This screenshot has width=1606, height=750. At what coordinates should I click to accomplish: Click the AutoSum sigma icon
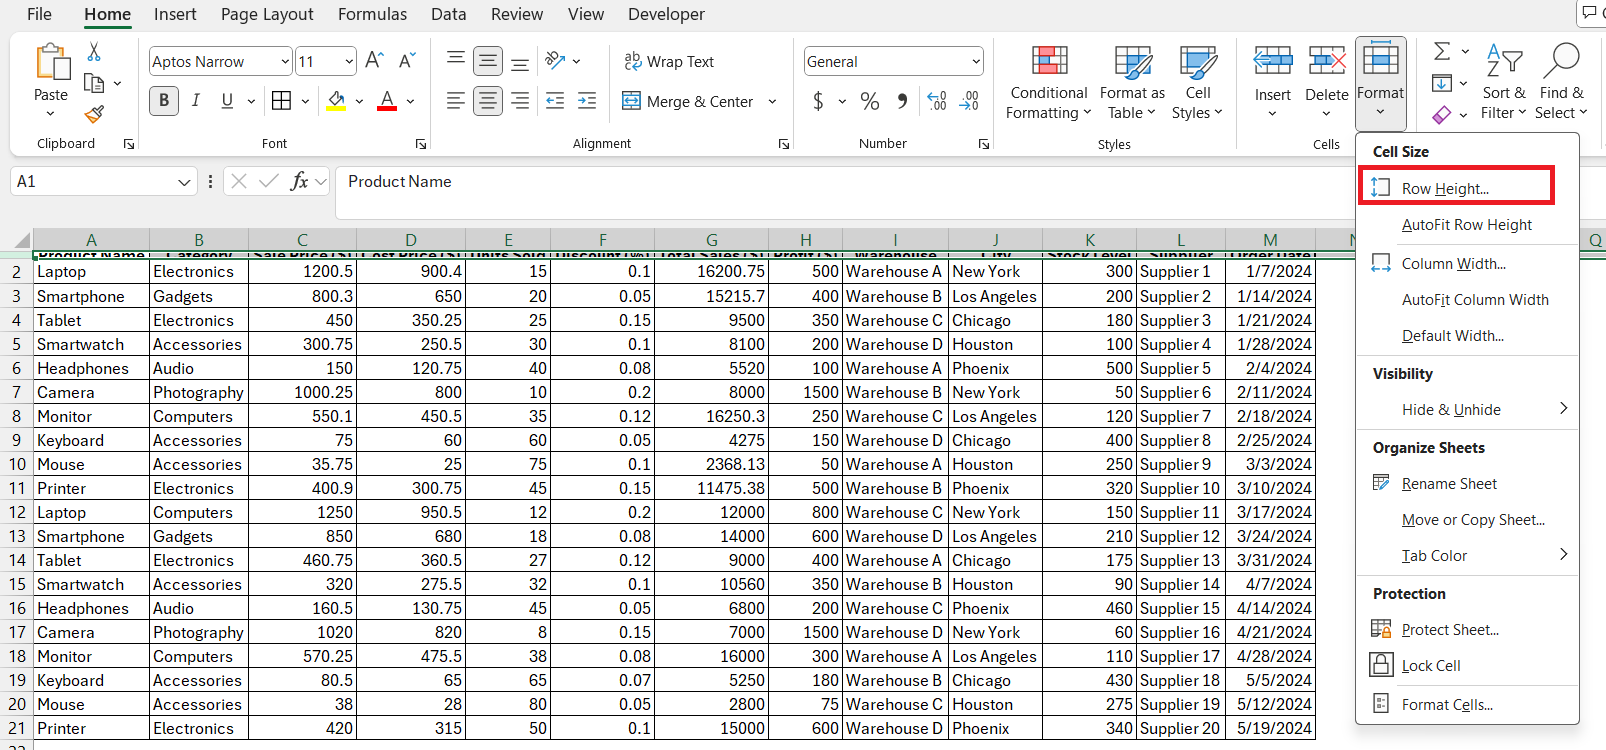pyautogui.click(x=1442, y=51)
